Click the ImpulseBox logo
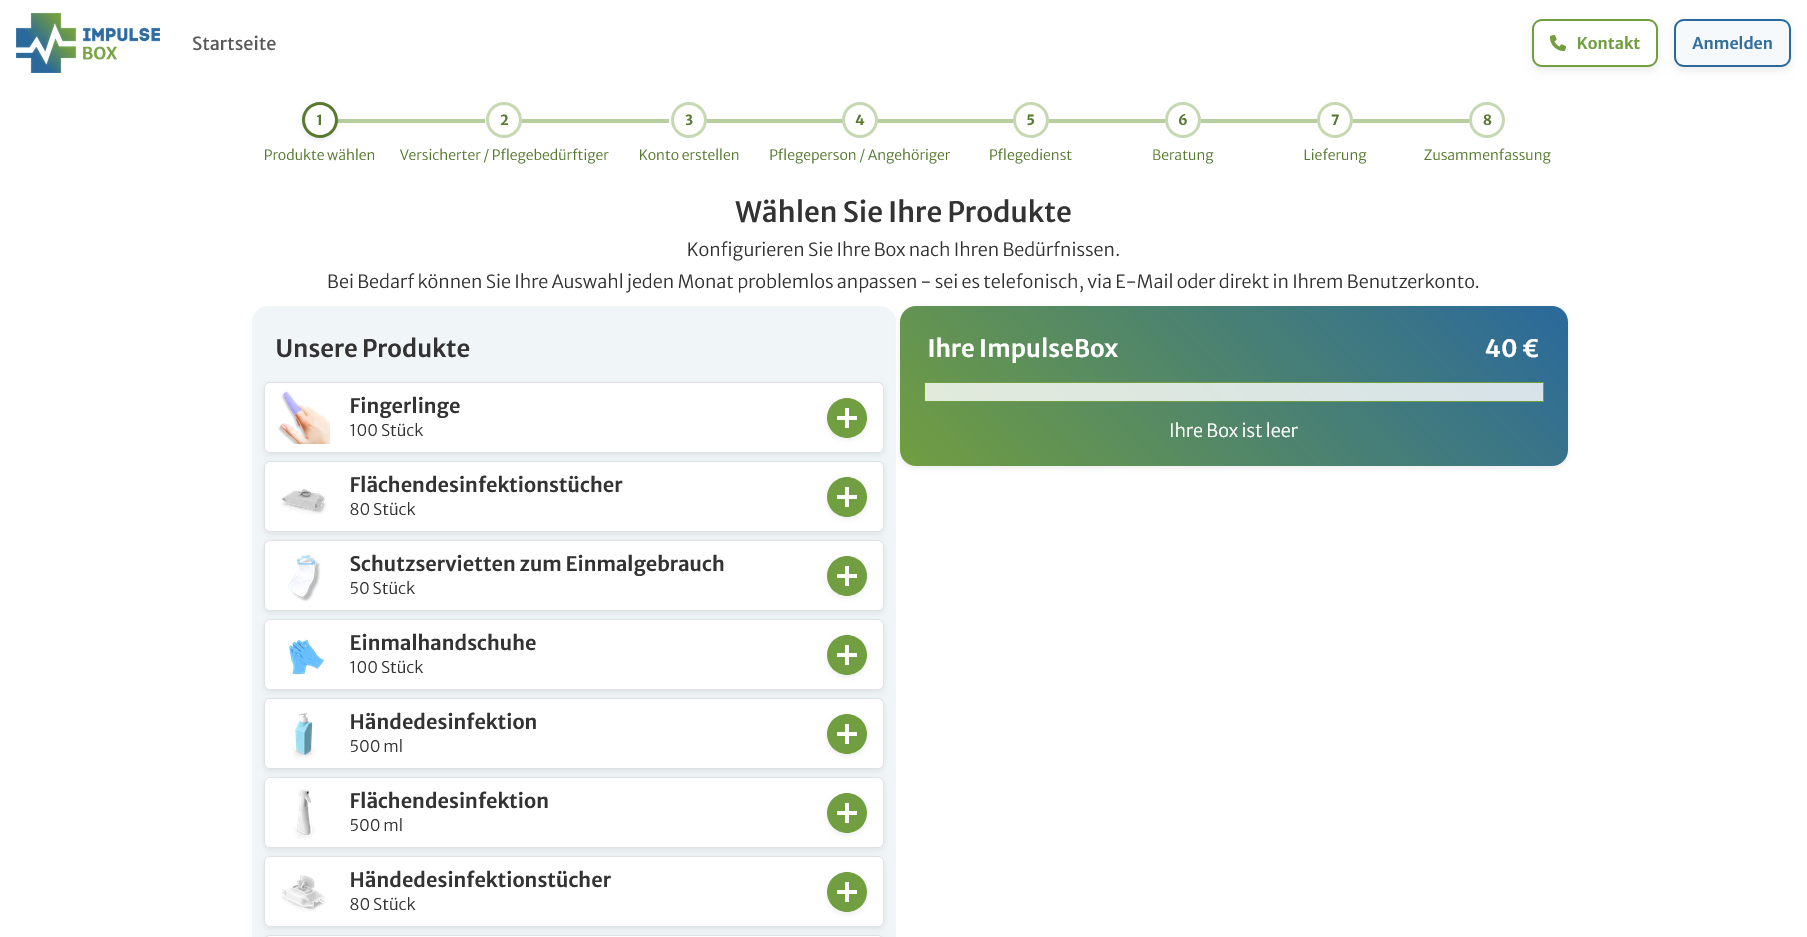Screen dimensions: 1807x937 (x=88, y=43)
